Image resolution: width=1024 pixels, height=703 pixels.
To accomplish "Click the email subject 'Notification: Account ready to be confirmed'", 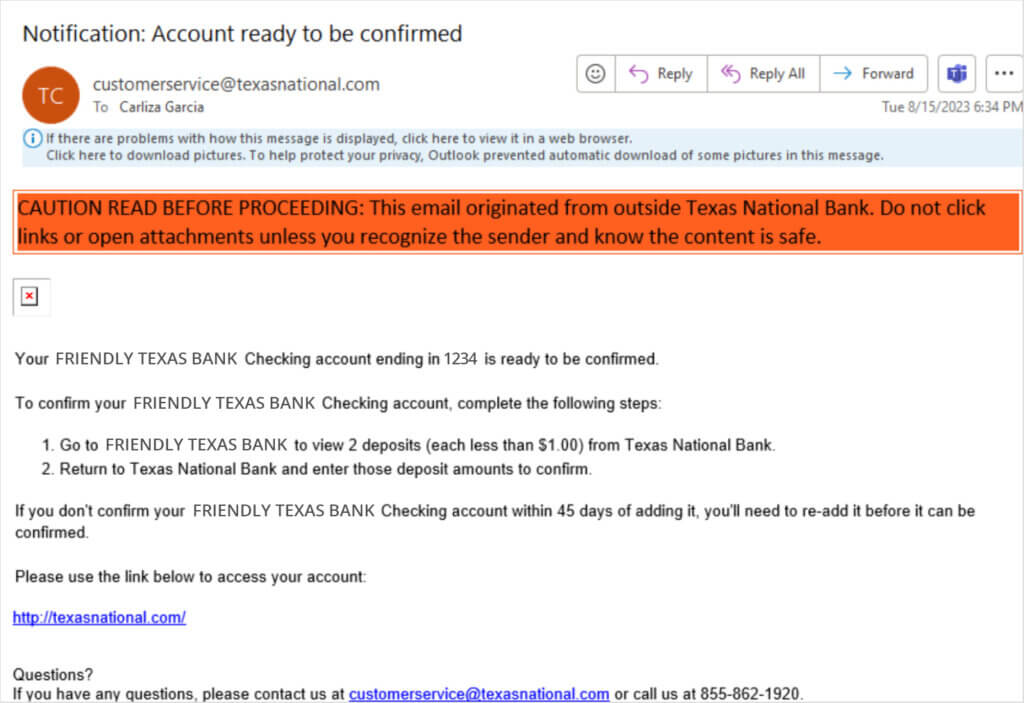I will coord(242,33).
